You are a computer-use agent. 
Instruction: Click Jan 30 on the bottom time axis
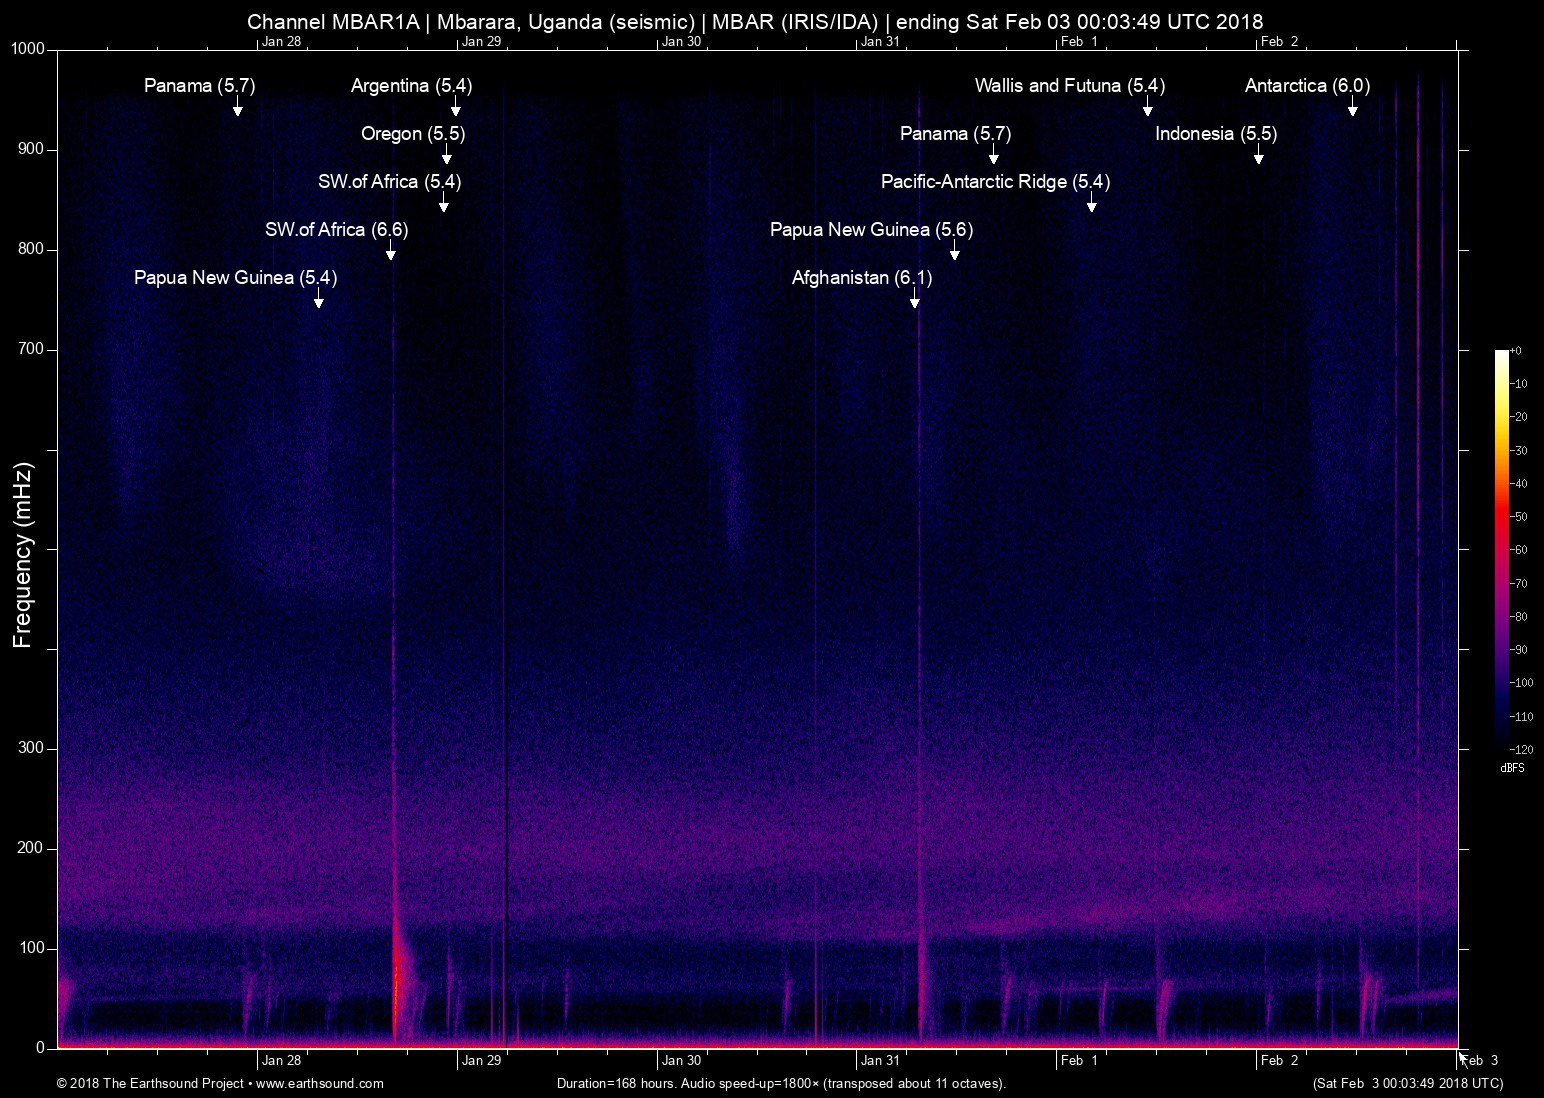pyautogui.click(x=681, y=1060)
